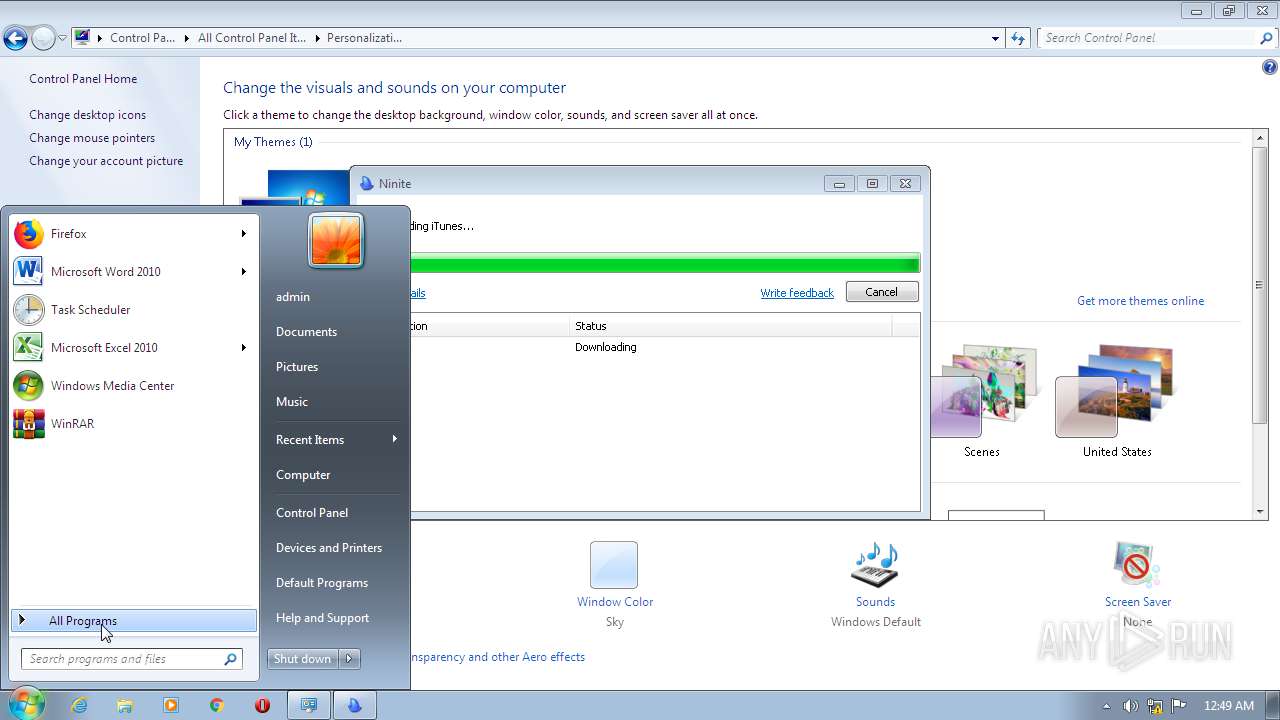Viewport: 1280px width, 720px height.
Task: Open Task Scheduler icon
Action: pyautogui.click(x=29, y=310)
